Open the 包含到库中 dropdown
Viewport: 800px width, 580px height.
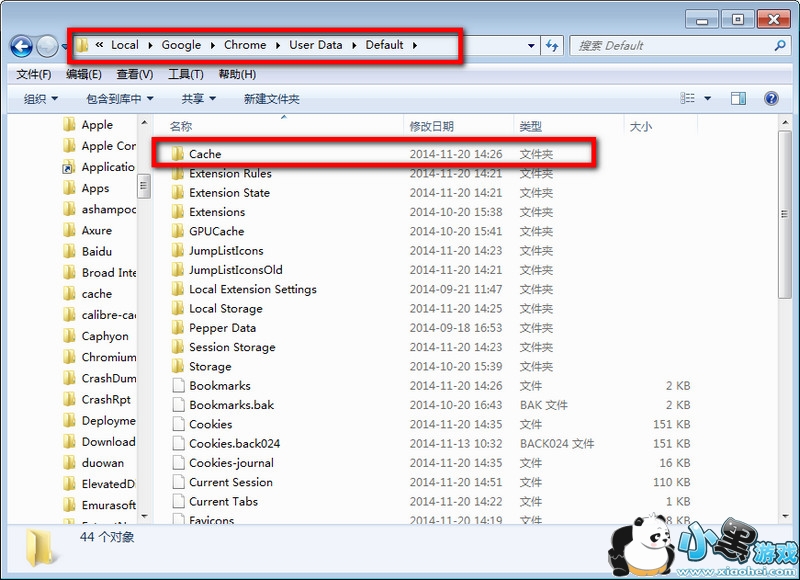click(120, 98)
